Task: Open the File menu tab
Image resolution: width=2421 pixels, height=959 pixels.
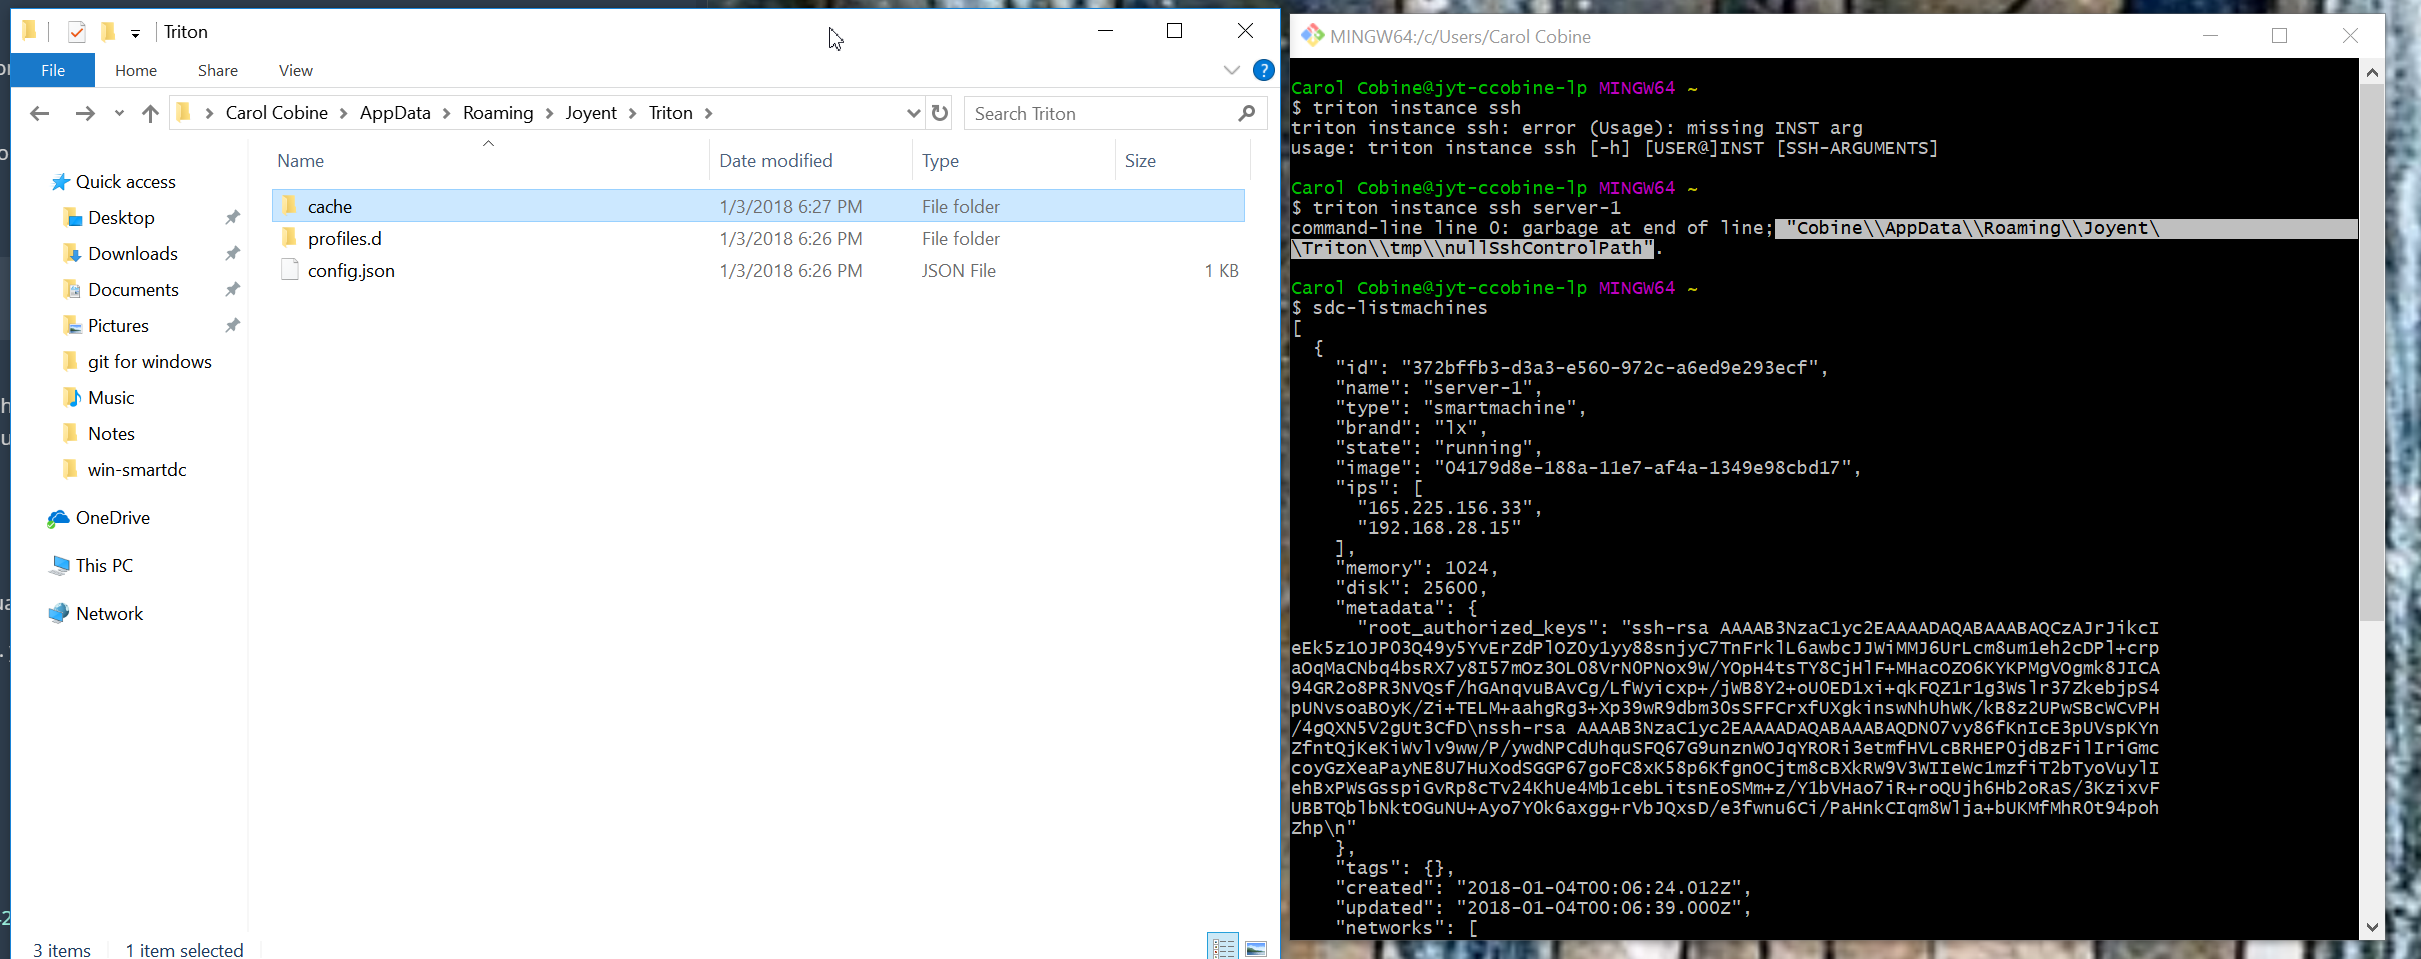Action: tap(53, 70)
